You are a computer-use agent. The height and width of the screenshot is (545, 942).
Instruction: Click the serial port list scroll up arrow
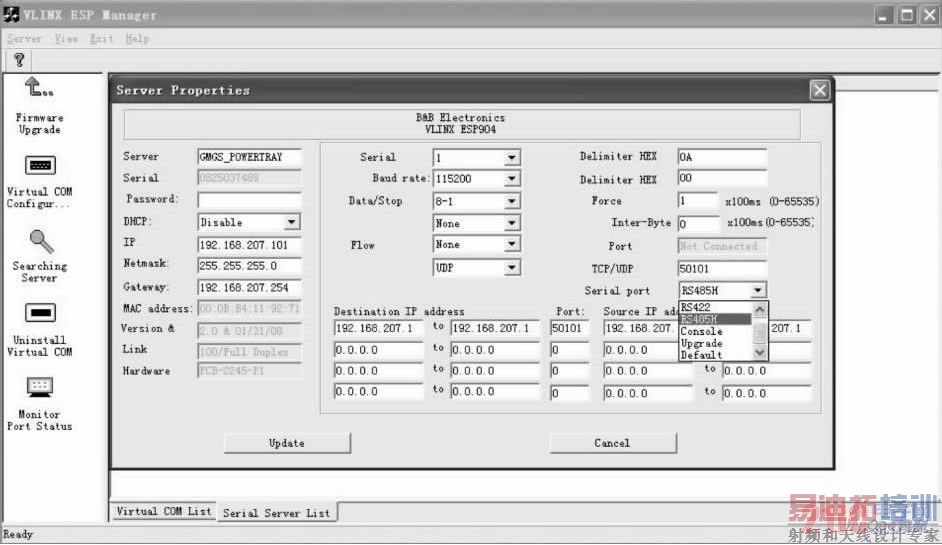pyautogui.click(x=759, y=309)
